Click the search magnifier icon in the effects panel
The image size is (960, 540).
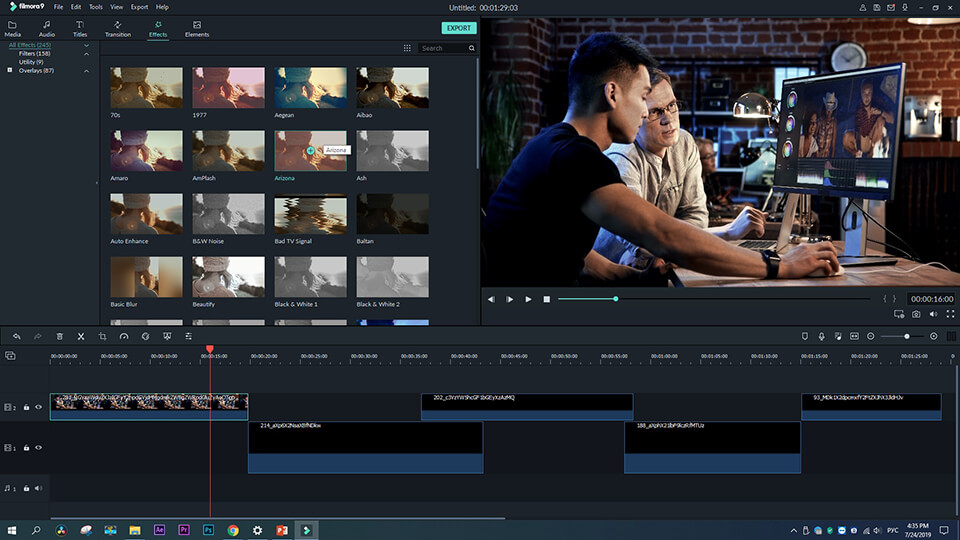click(471, 48)
